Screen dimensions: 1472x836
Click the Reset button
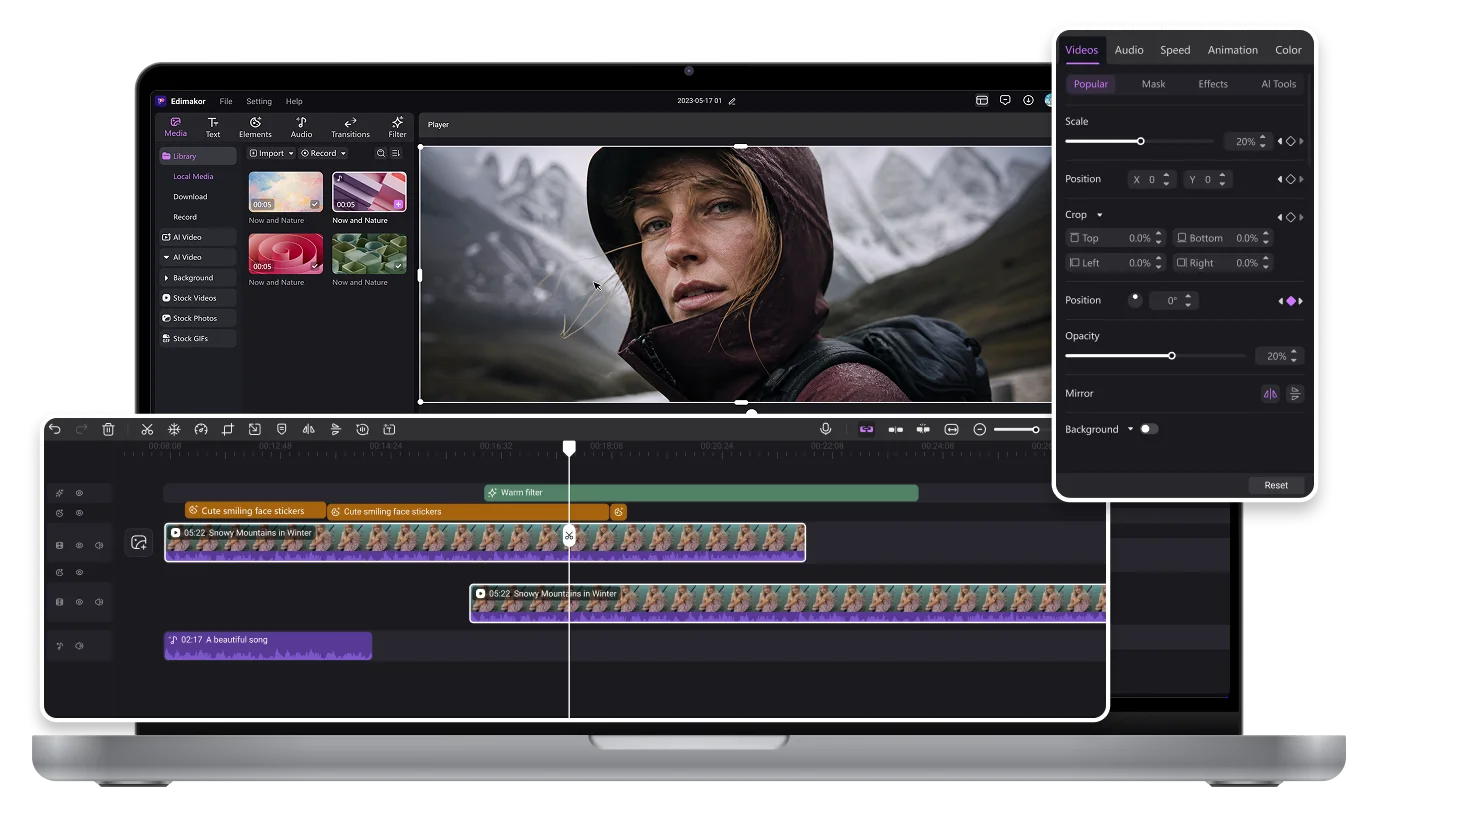point(1276,485)
